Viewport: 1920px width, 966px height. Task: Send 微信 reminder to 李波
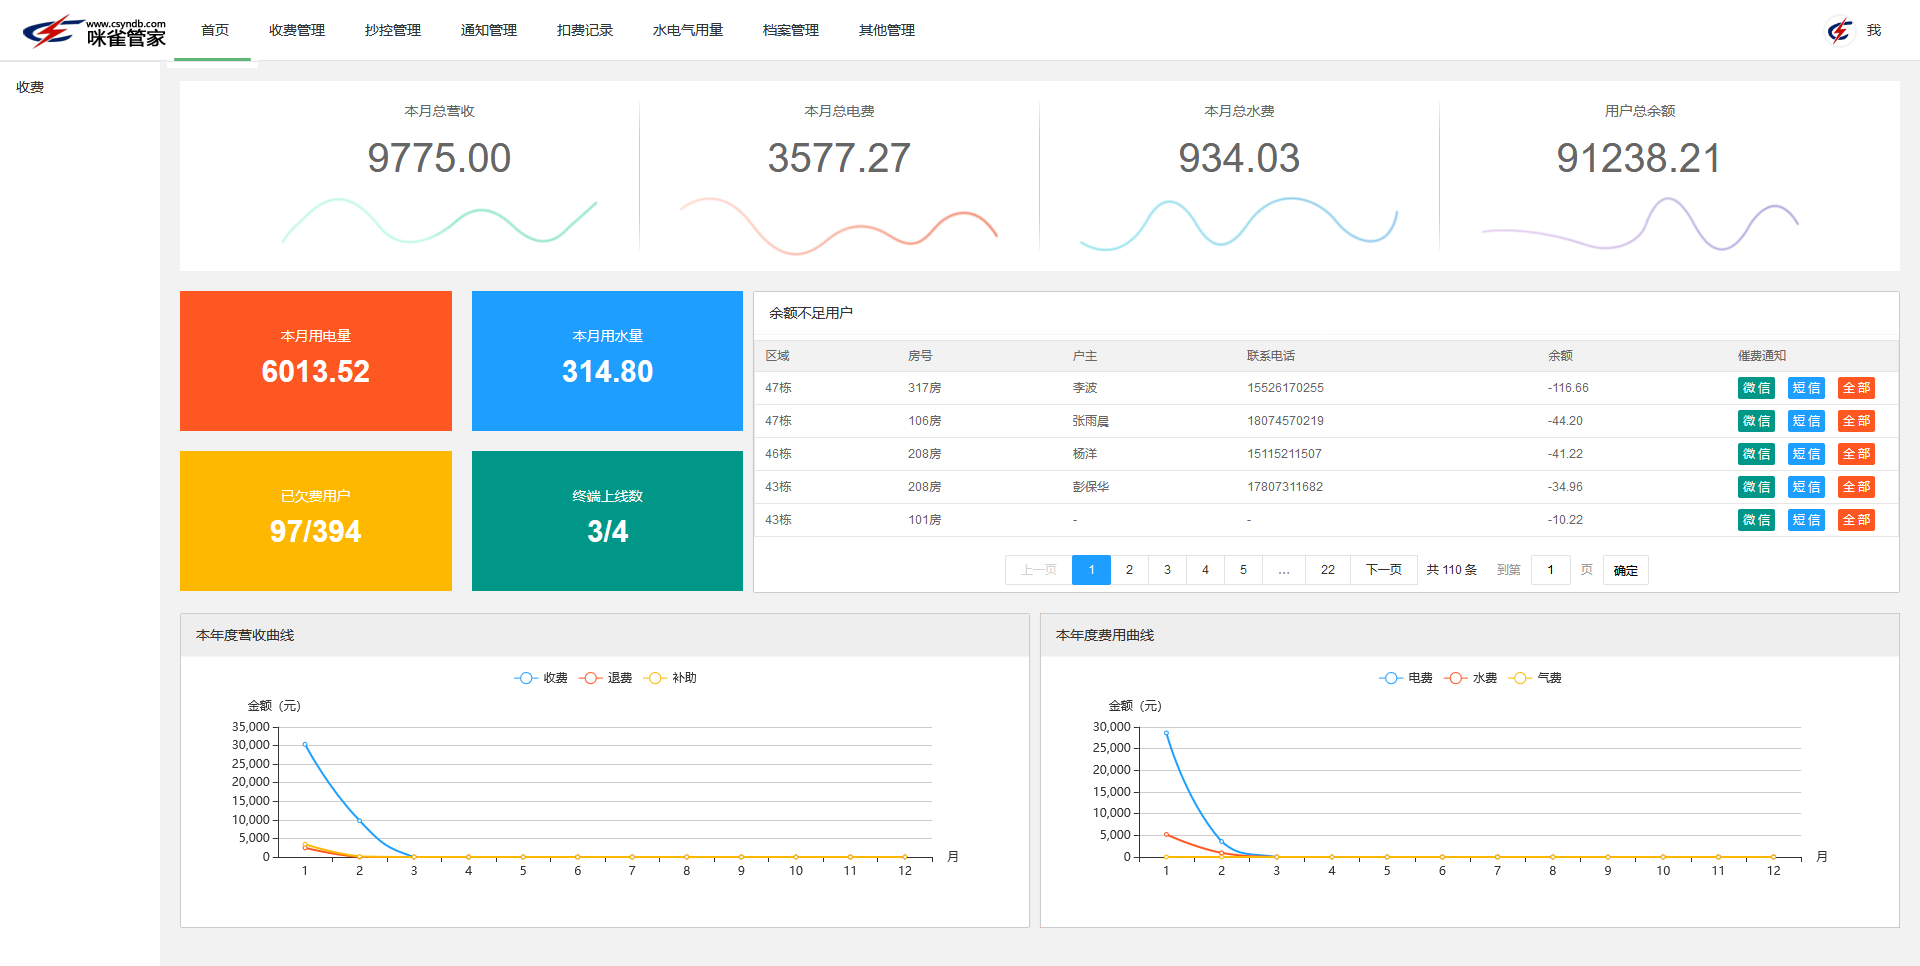pos(1756,388)
